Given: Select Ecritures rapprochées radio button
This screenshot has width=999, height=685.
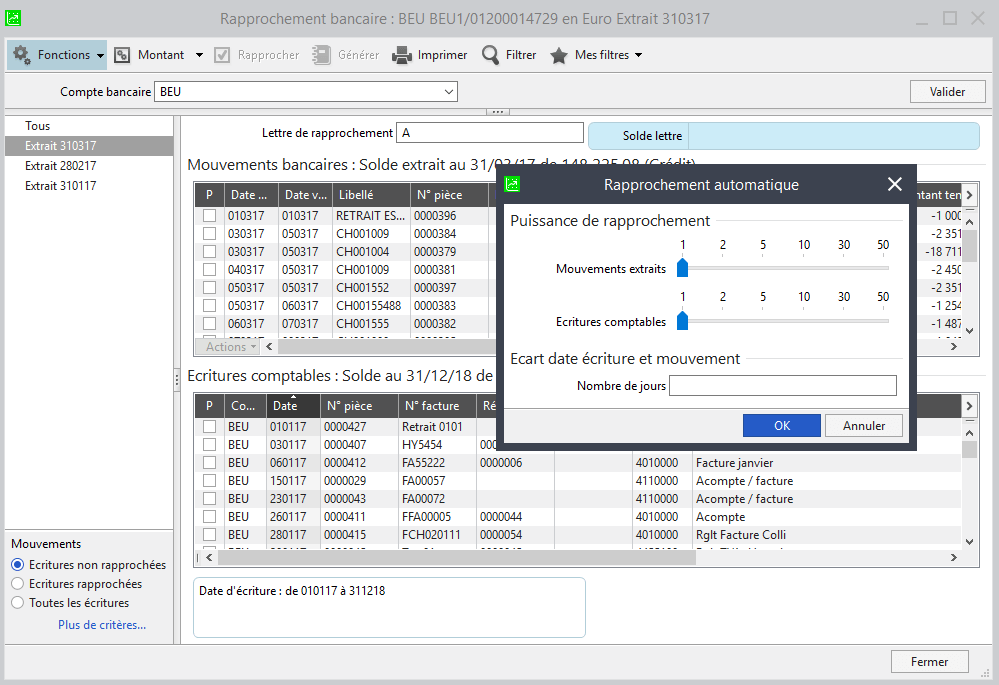Looking at the screenshot, I should tap(17, 584).
